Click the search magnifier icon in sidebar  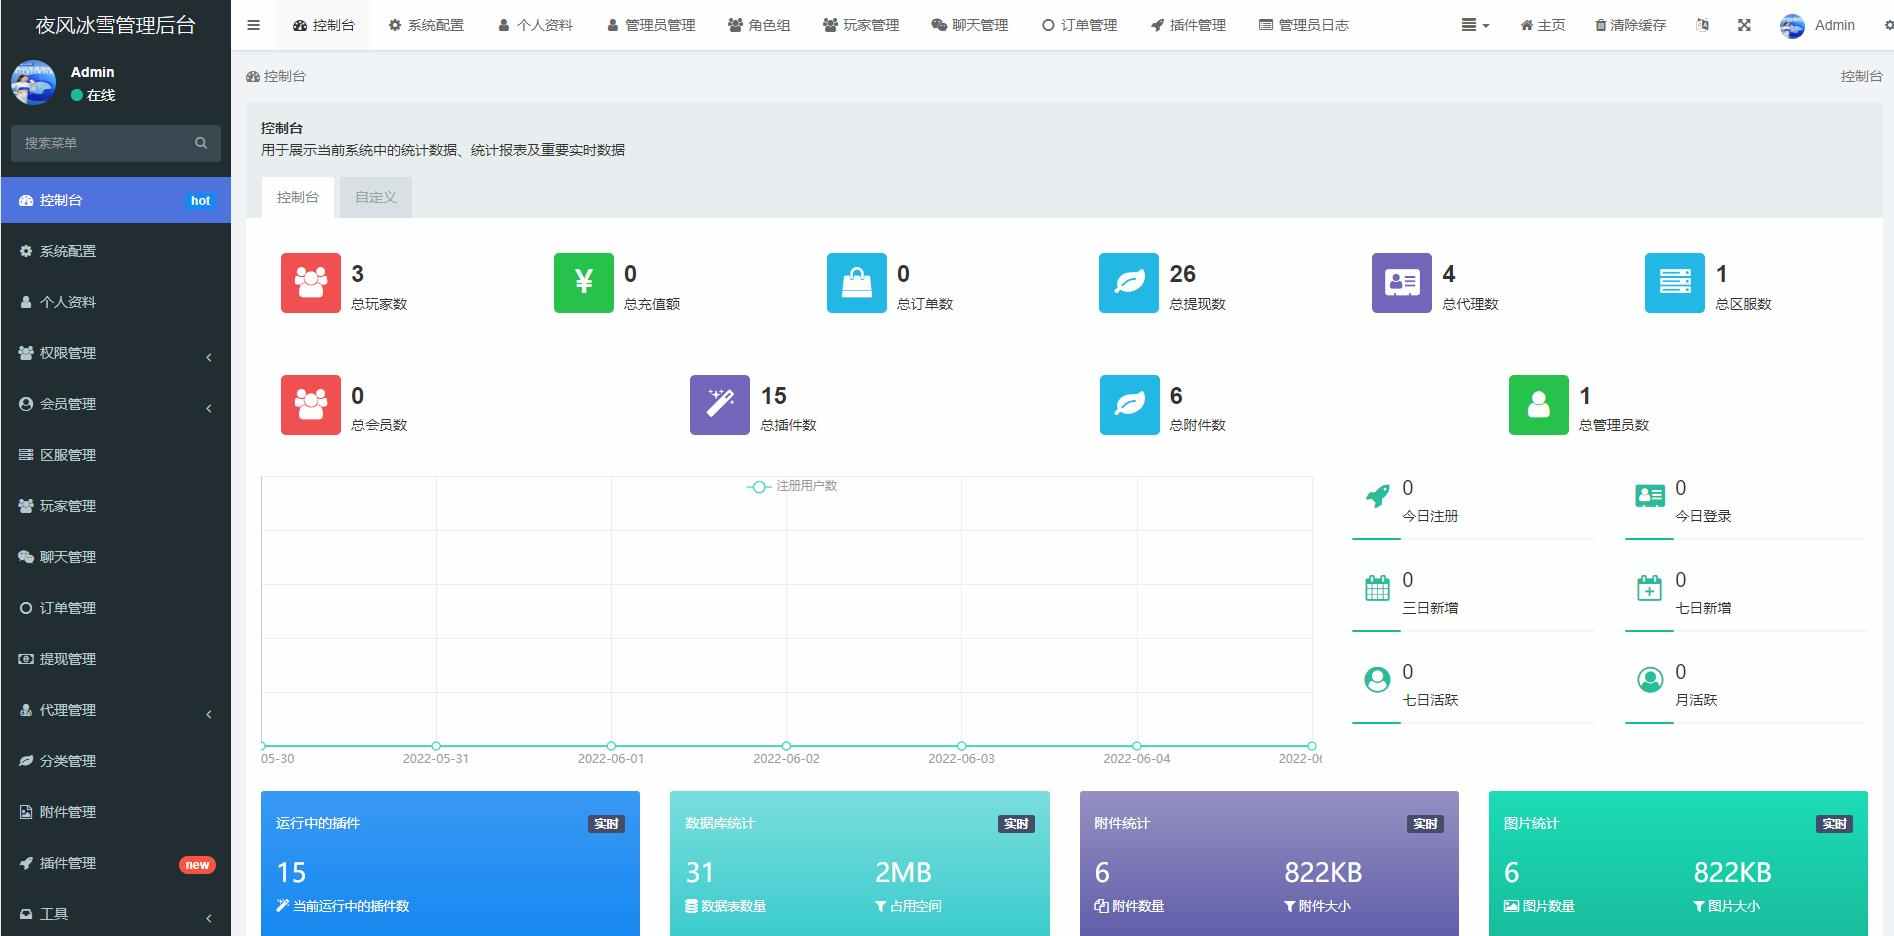click(x=201, y=143)
